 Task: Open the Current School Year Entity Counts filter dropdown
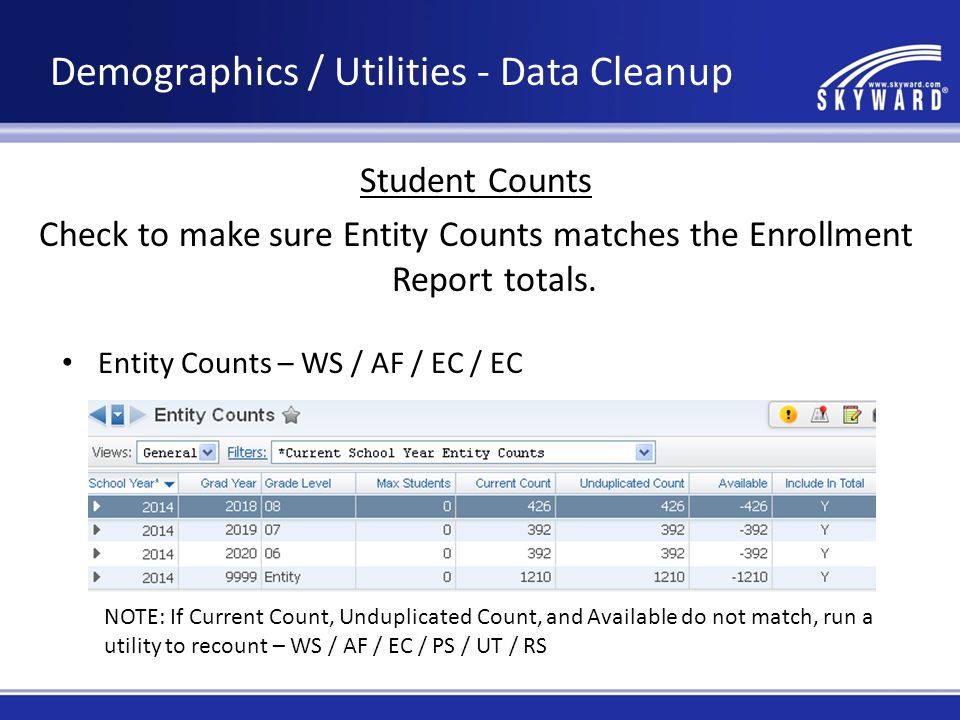463,452
